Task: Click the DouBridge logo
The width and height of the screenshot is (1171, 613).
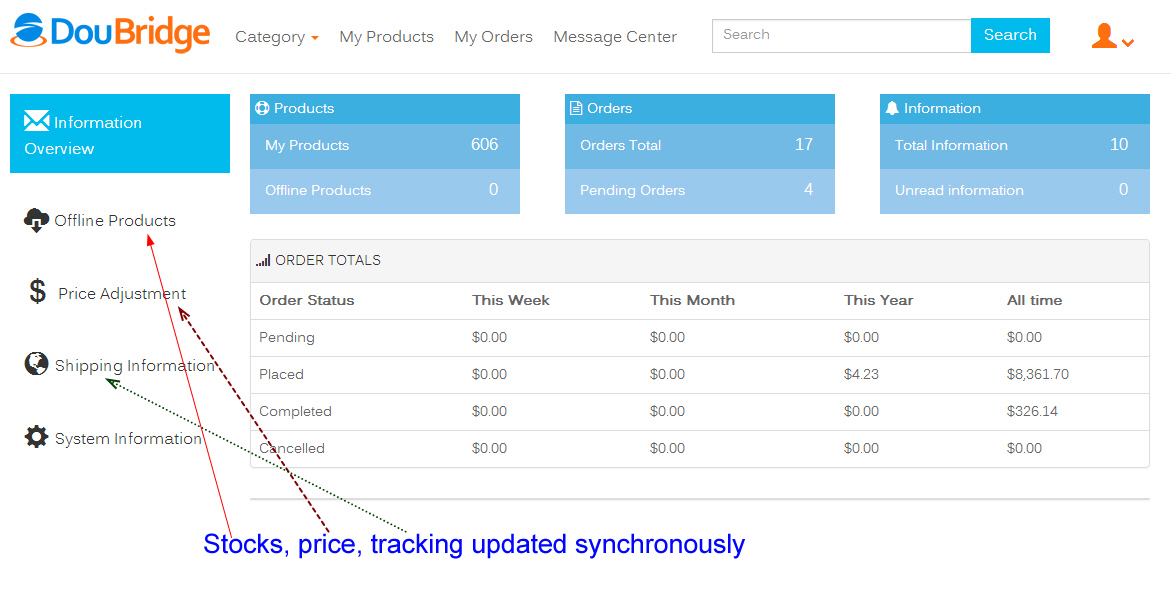Action: point(111,33)
